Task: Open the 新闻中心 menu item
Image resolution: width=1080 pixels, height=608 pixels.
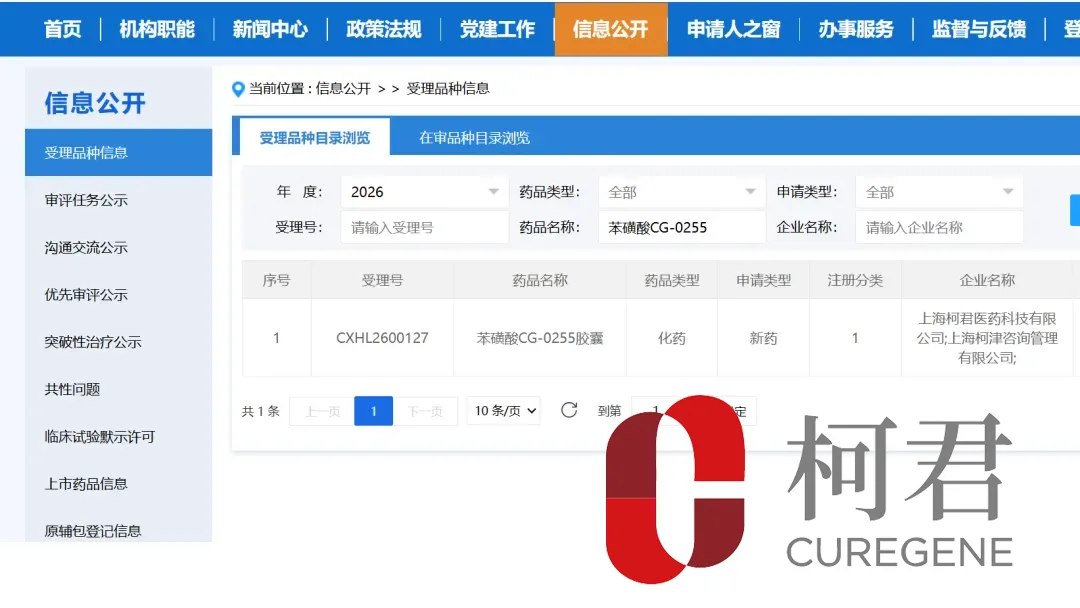Action: pos(272,29)
